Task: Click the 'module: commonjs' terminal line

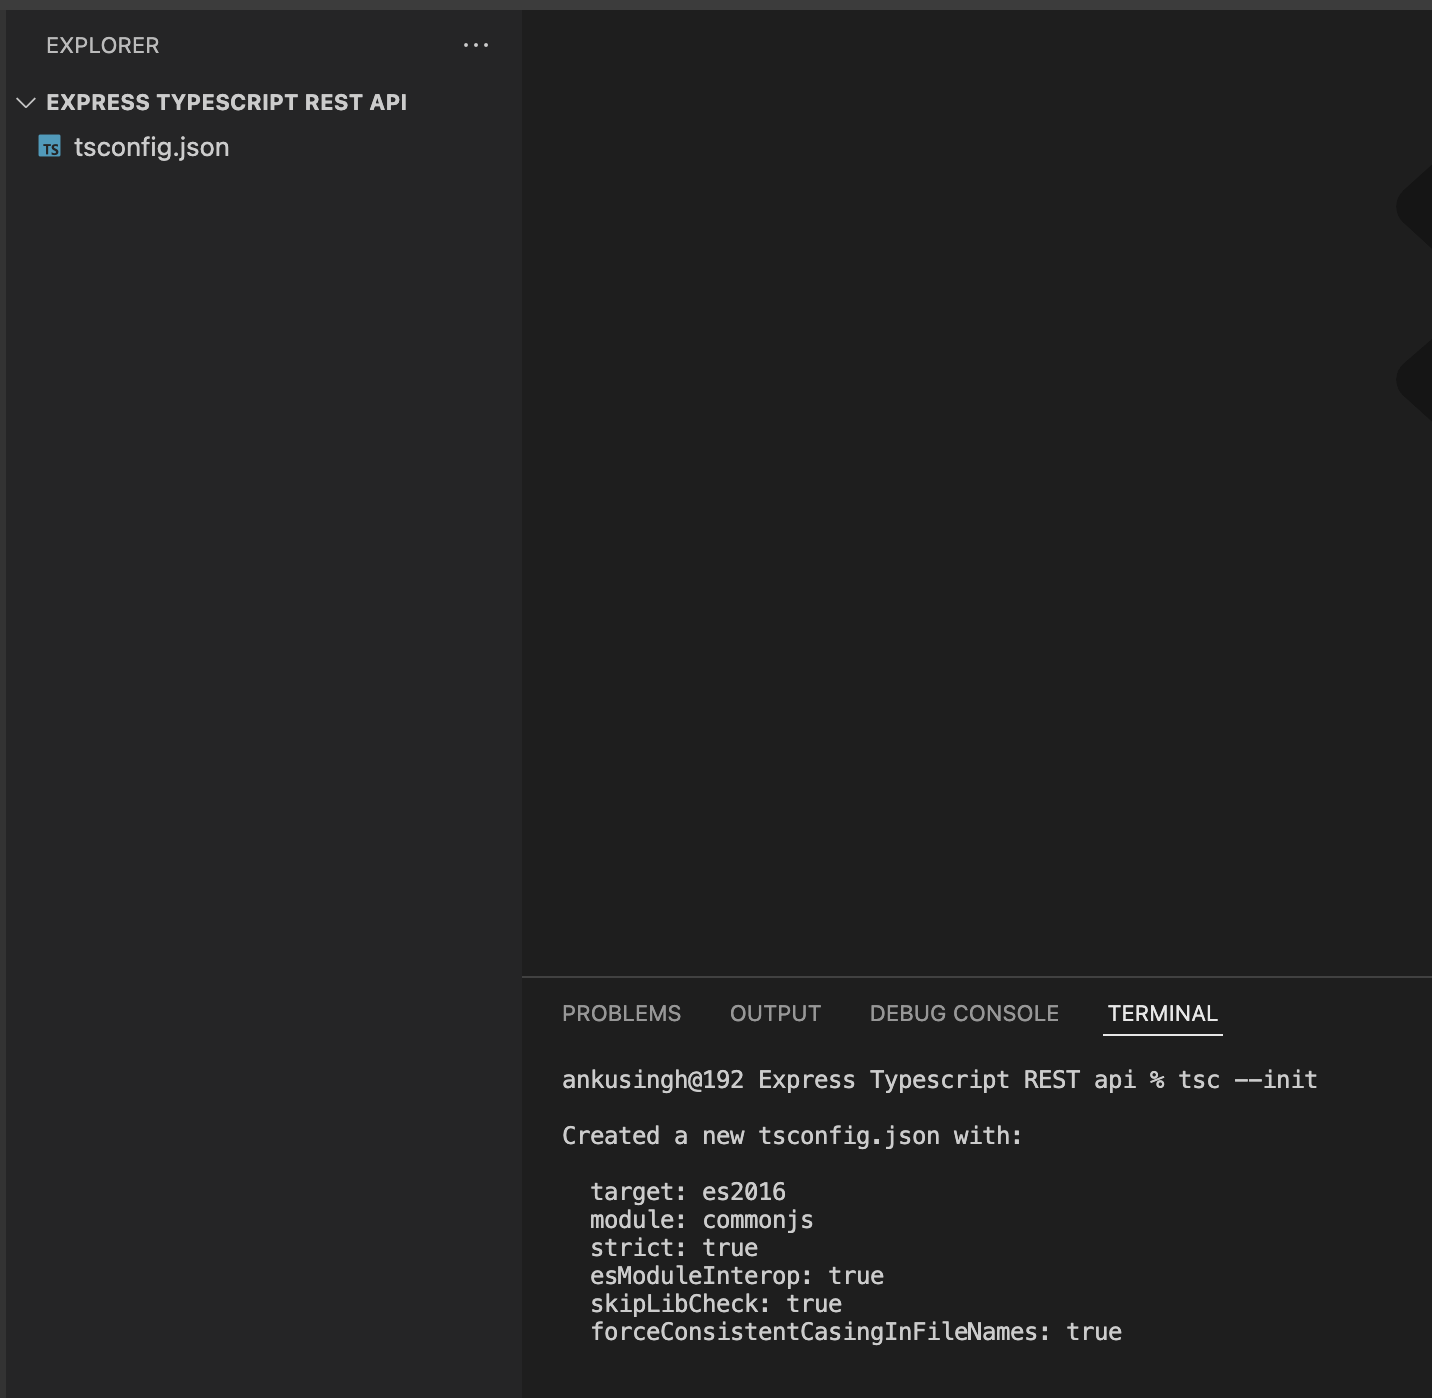Action: [701, 1220]
